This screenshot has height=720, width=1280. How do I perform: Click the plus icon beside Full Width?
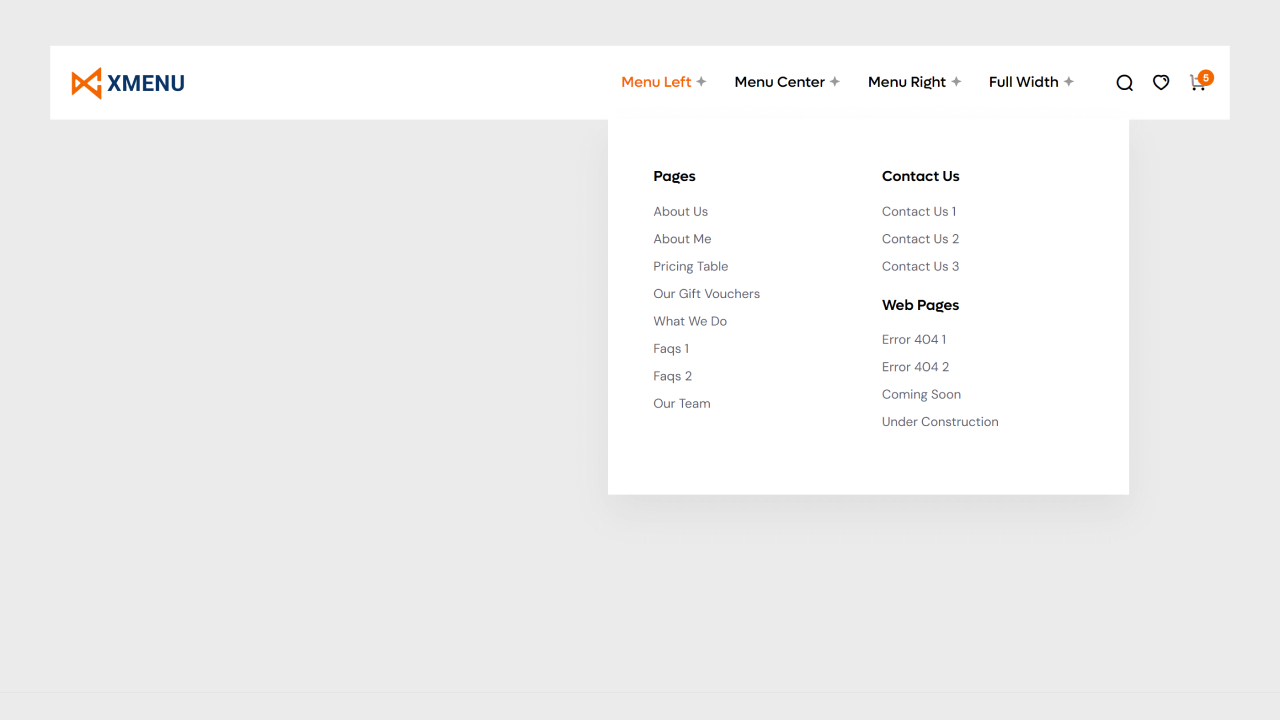1068,82
